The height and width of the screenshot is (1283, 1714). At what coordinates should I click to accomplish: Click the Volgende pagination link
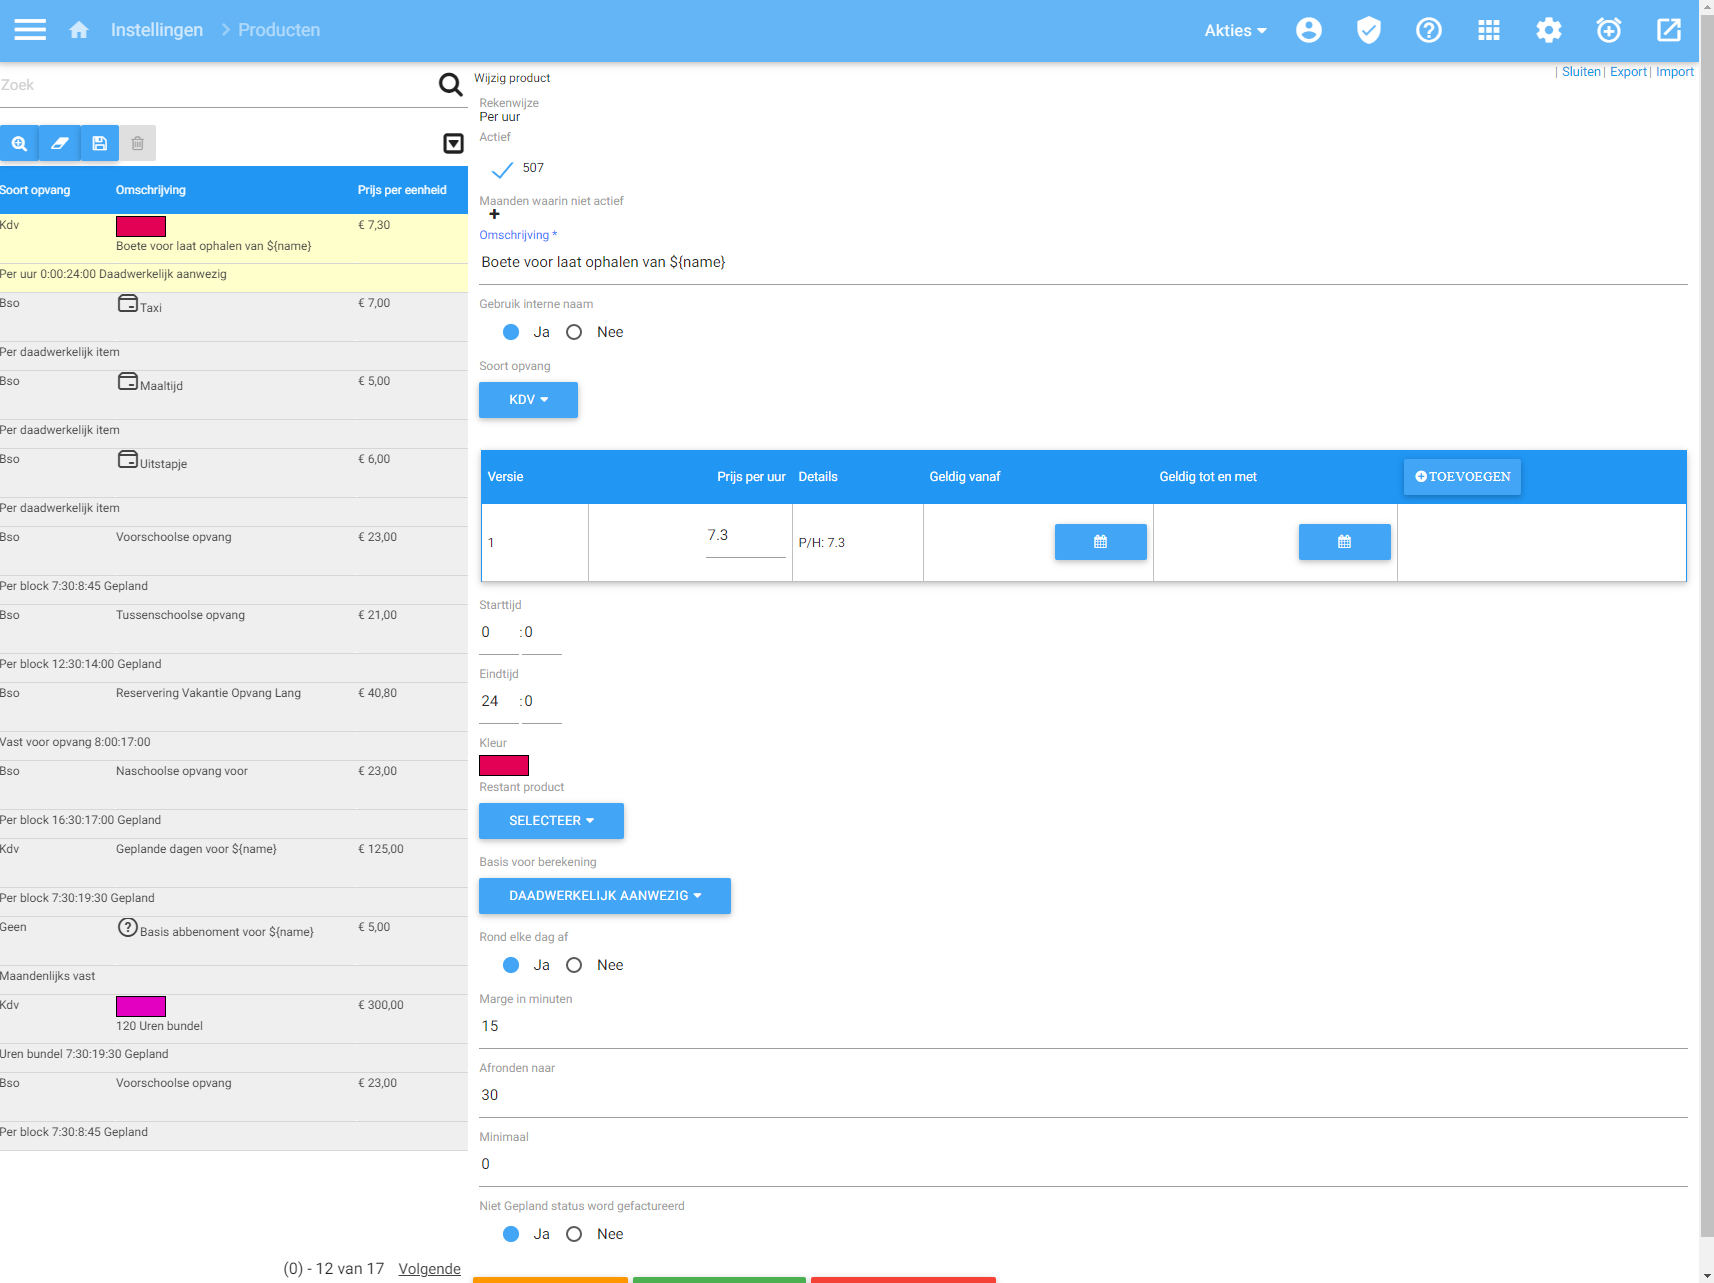[429, 1268]
